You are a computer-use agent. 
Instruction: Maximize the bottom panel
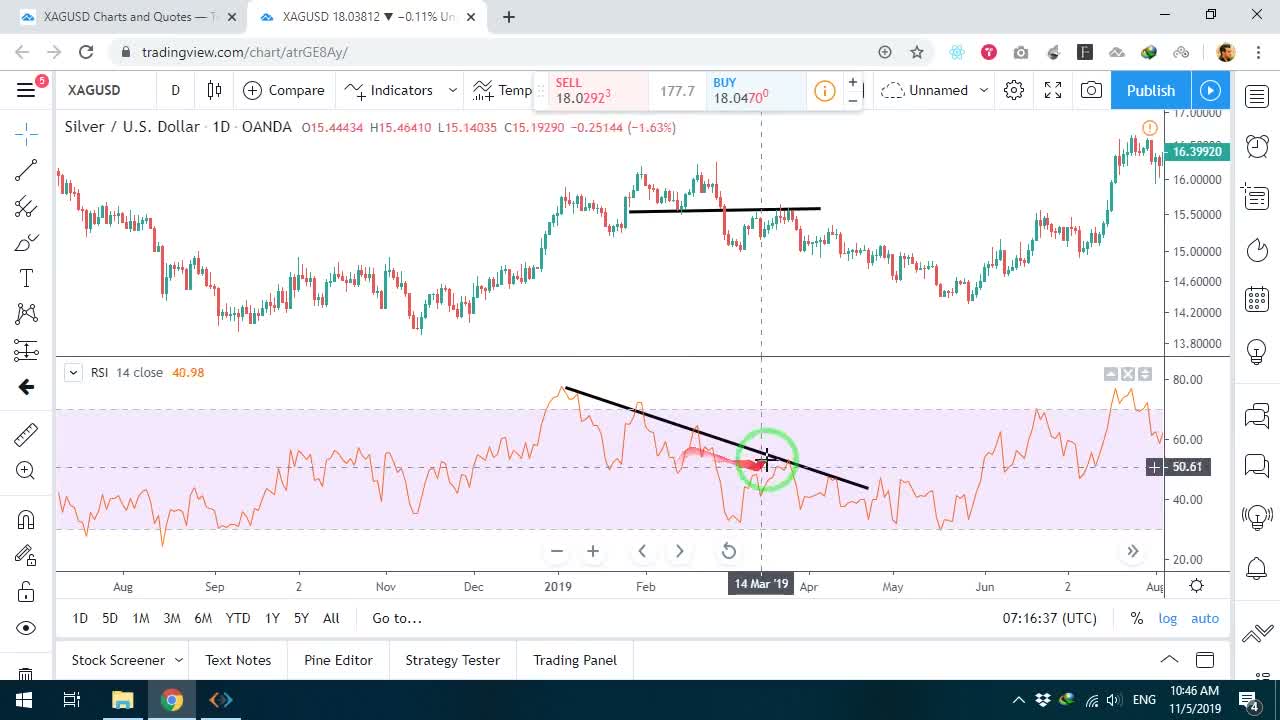tap(1205, 659)
